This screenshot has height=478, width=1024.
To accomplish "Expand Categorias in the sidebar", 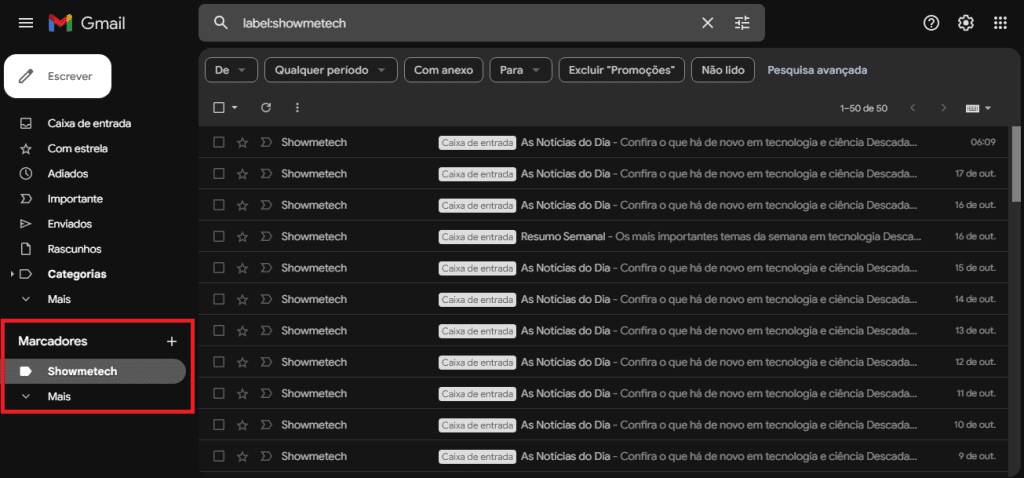I will (x=12, y=274).
